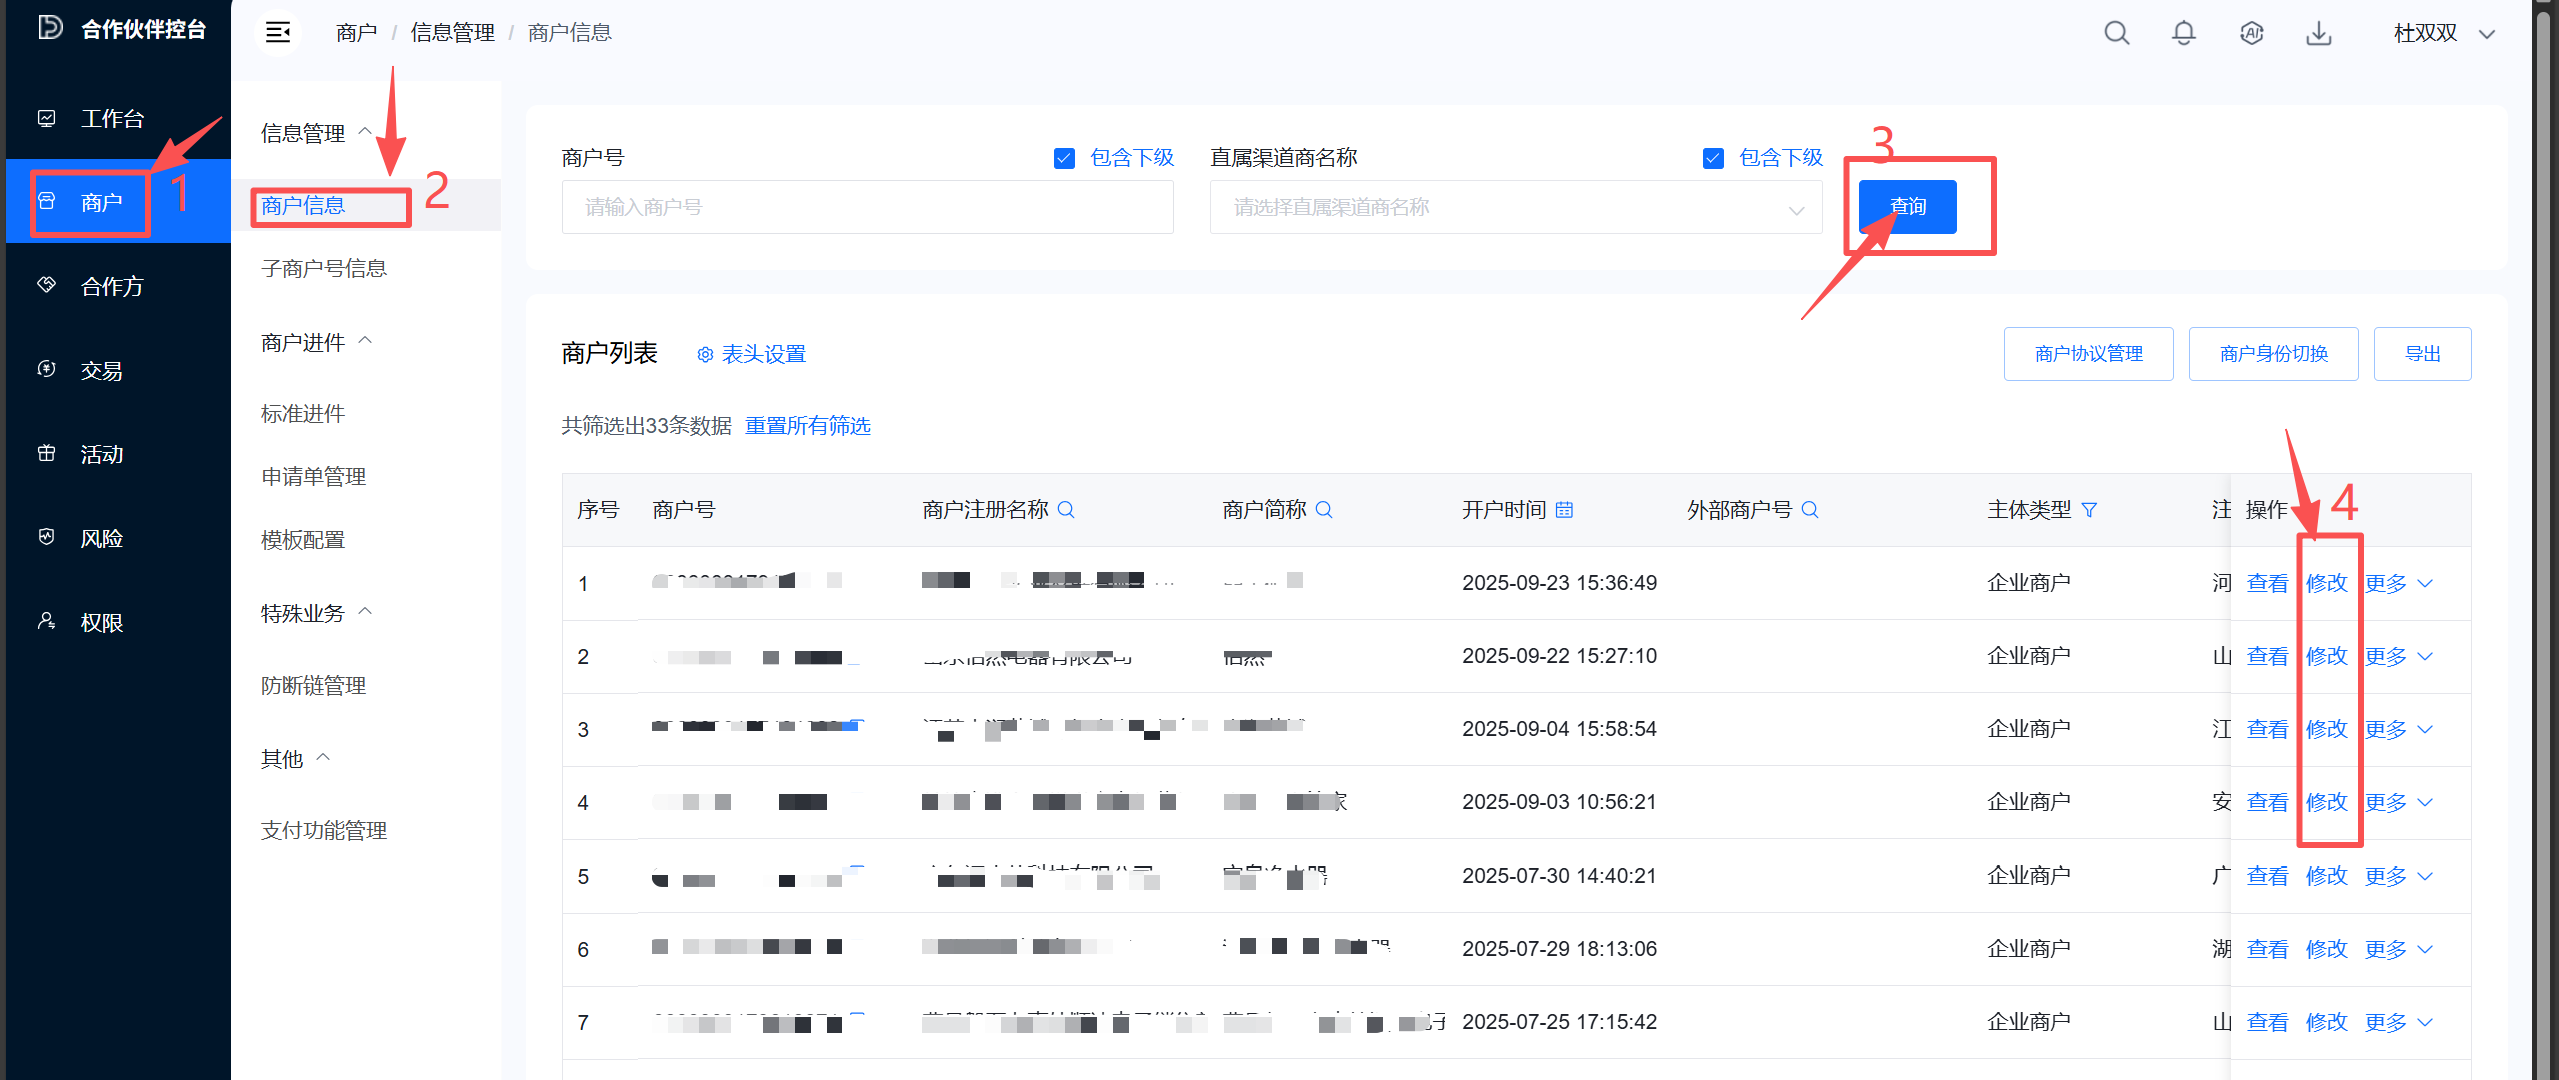Click the 权限 user permission icon
This screenshot has height=1080, width=2559.
(46, 621)
